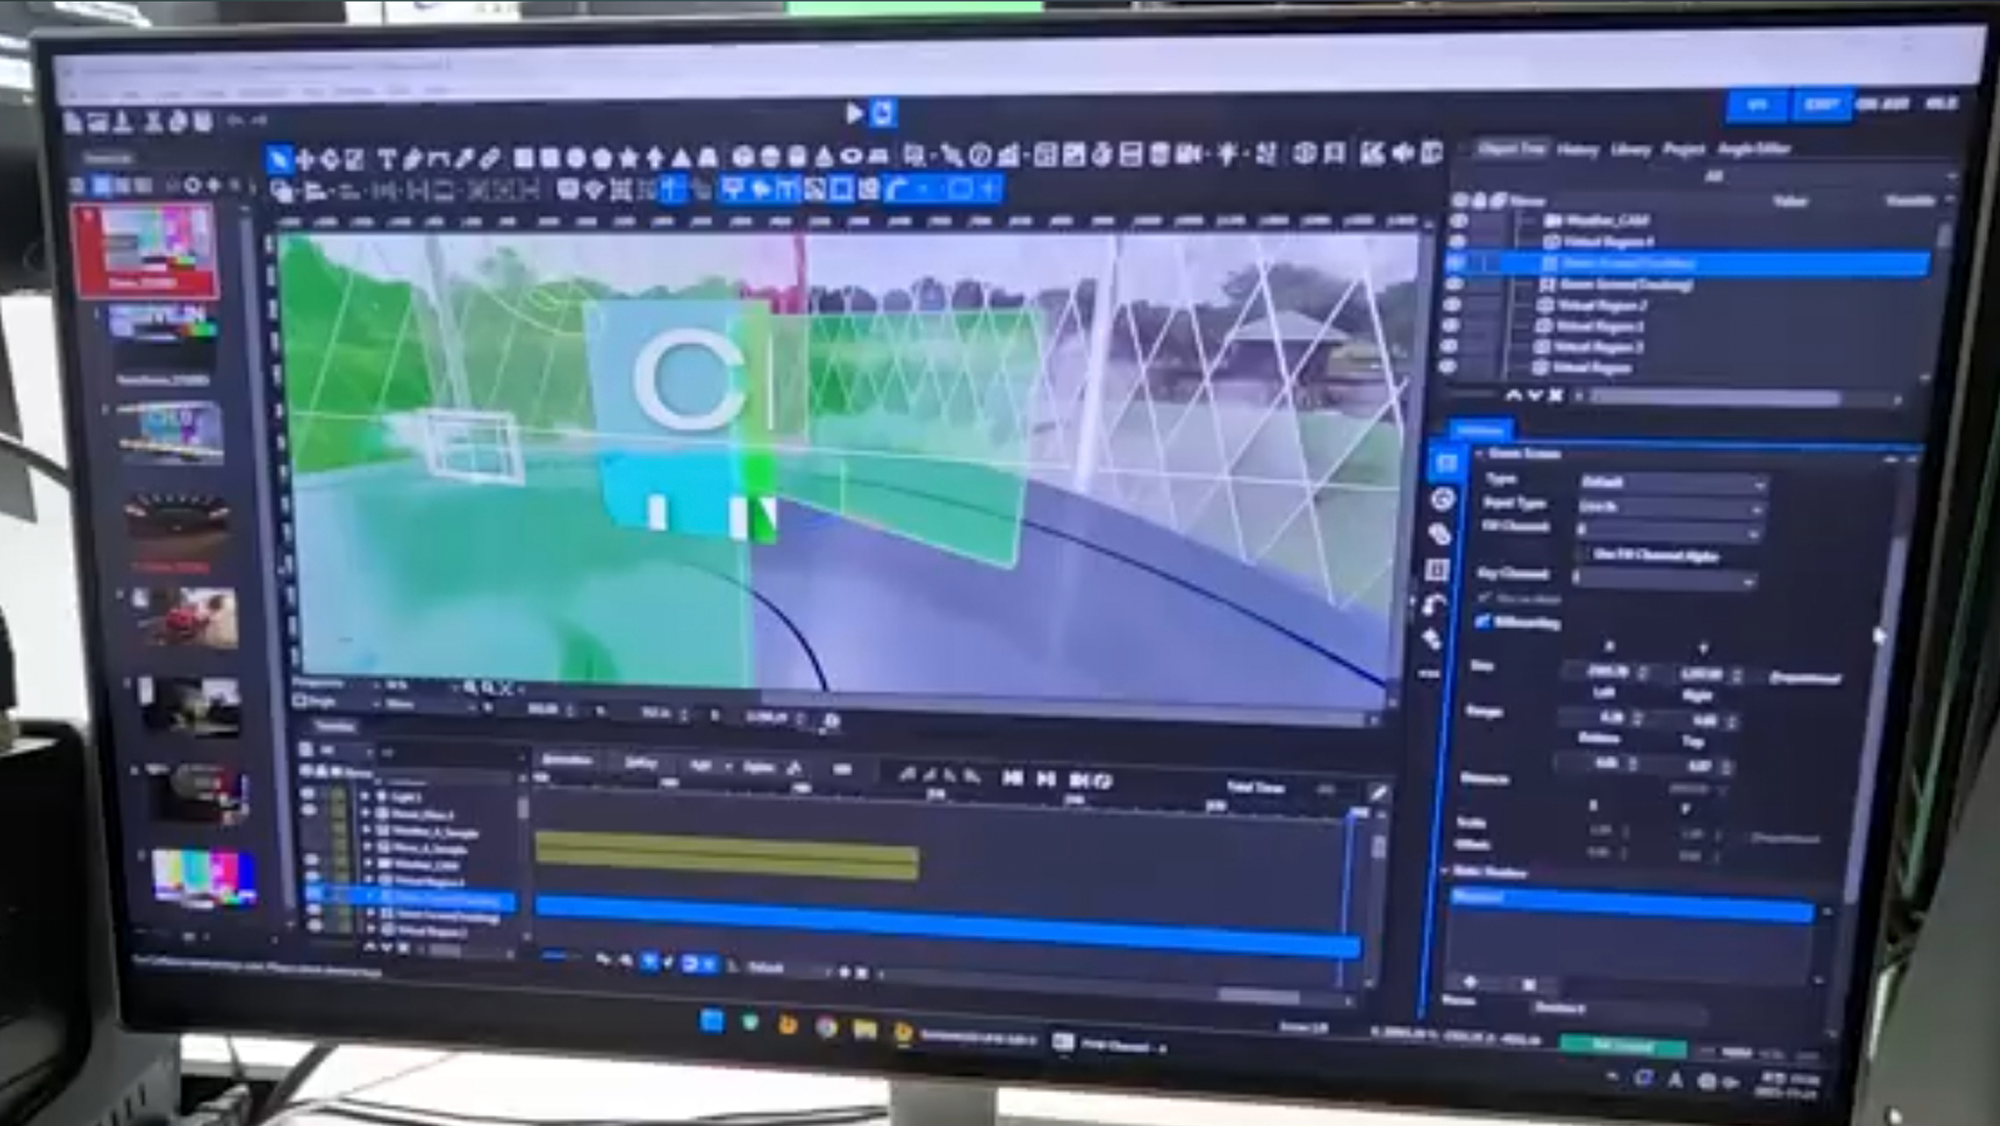Switch to the Object Tree tab
This screenshot has height=1126, width=2000.
point(1512,148)
